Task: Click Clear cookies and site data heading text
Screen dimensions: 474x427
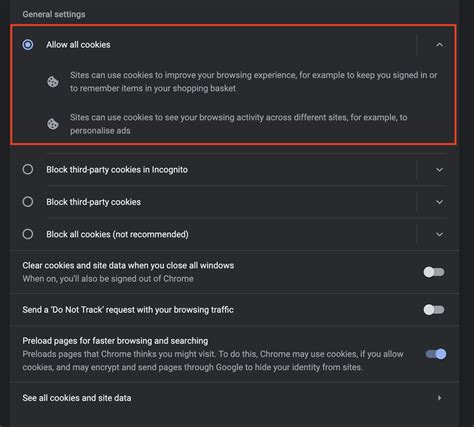Action: tap(128, 265)
